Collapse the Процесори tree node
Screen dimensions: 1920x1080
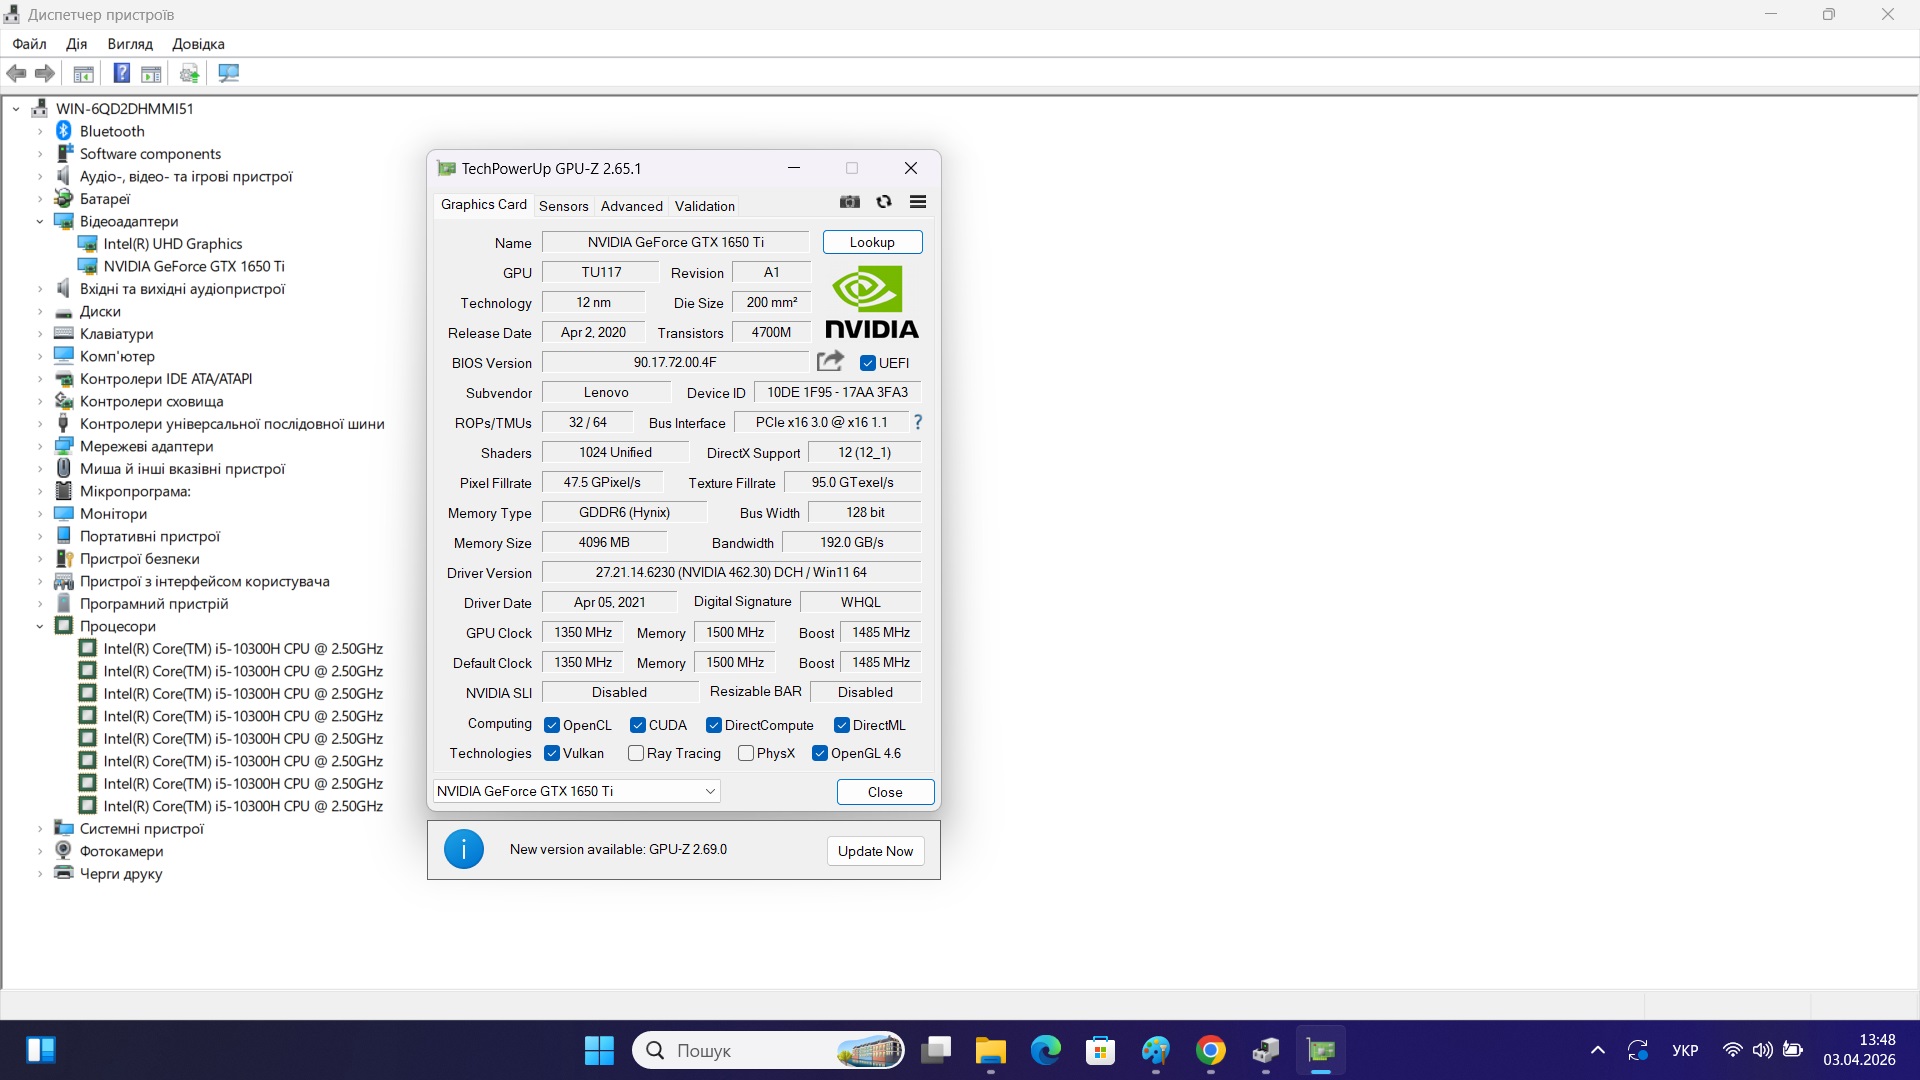click(x=40, y=626)
